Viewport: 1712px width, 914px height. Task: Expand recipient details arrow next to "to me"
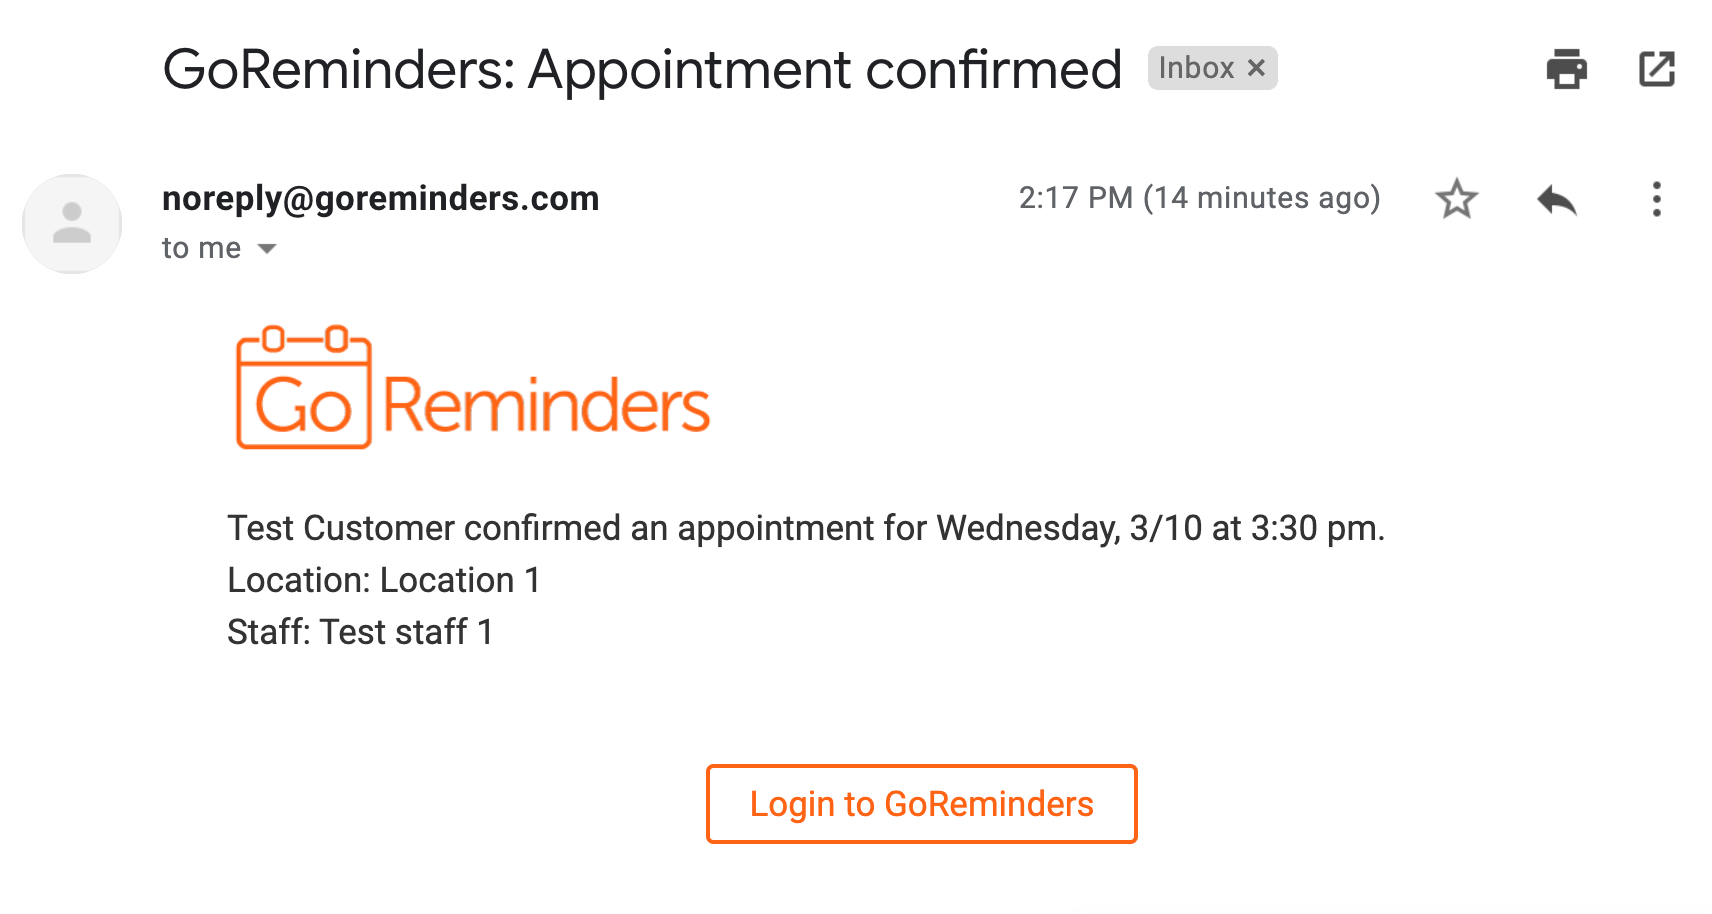click(x=267, y=248)
